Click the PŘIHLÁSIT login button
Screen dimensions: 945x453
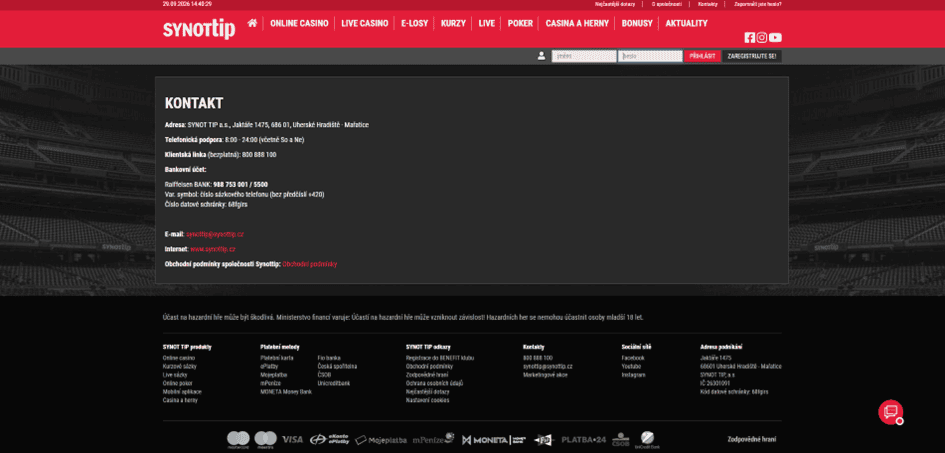coord(702,56)
